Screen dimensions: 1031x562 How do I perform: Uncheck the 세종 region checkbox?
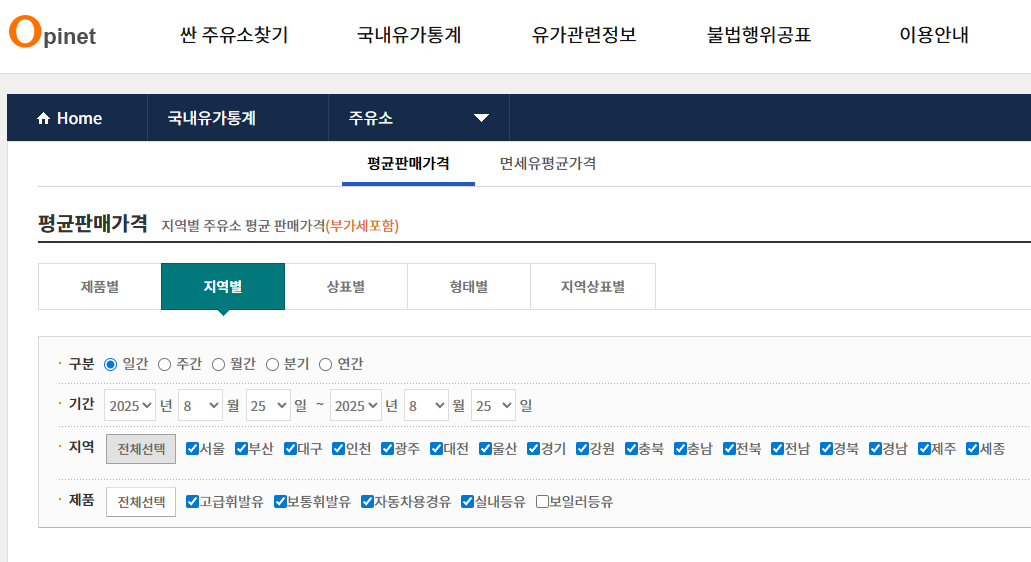[x=972, y=448]
